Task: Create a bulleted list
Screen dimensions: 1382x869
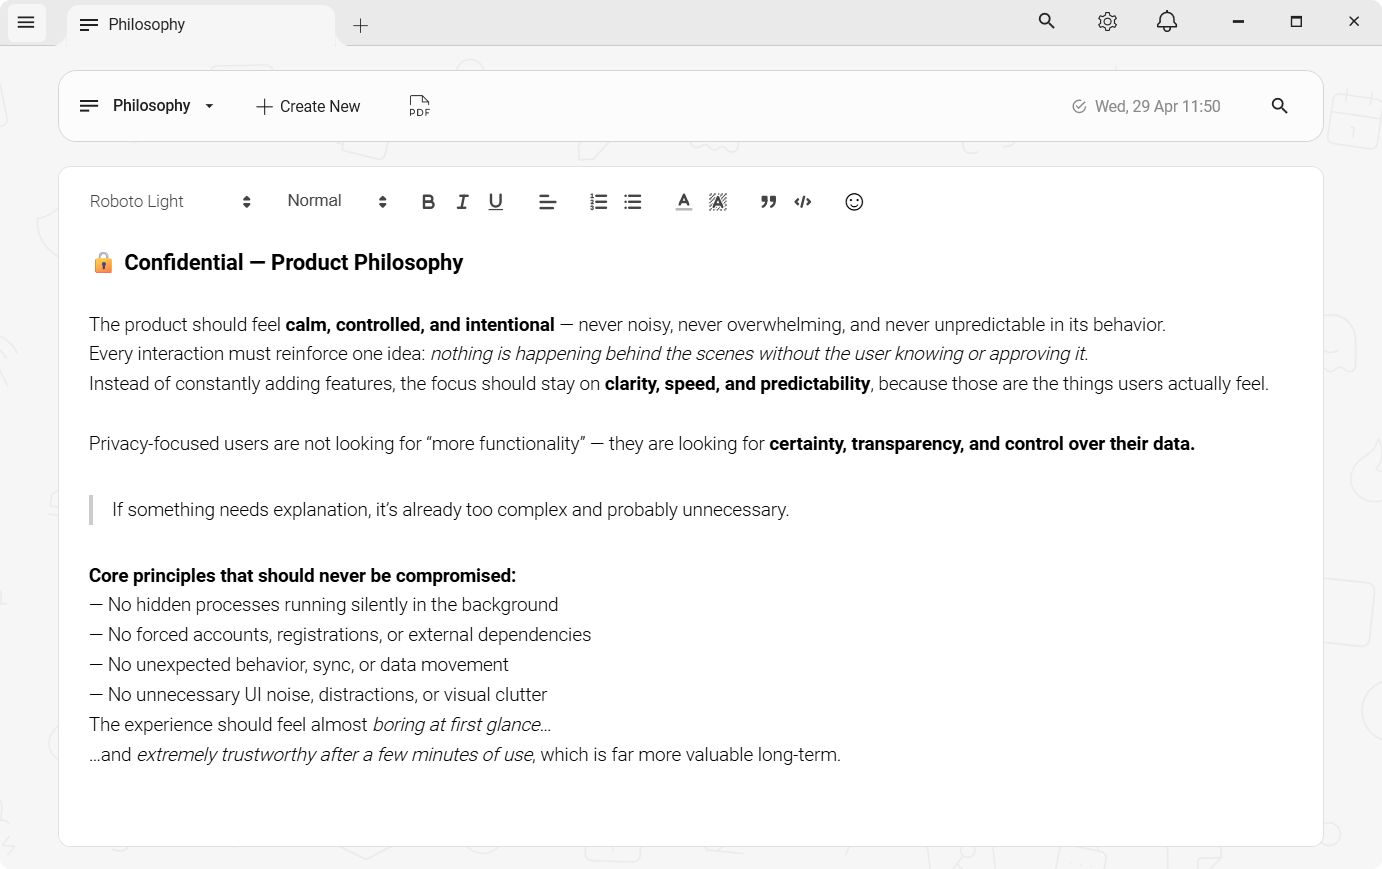Action: [633, 202]
